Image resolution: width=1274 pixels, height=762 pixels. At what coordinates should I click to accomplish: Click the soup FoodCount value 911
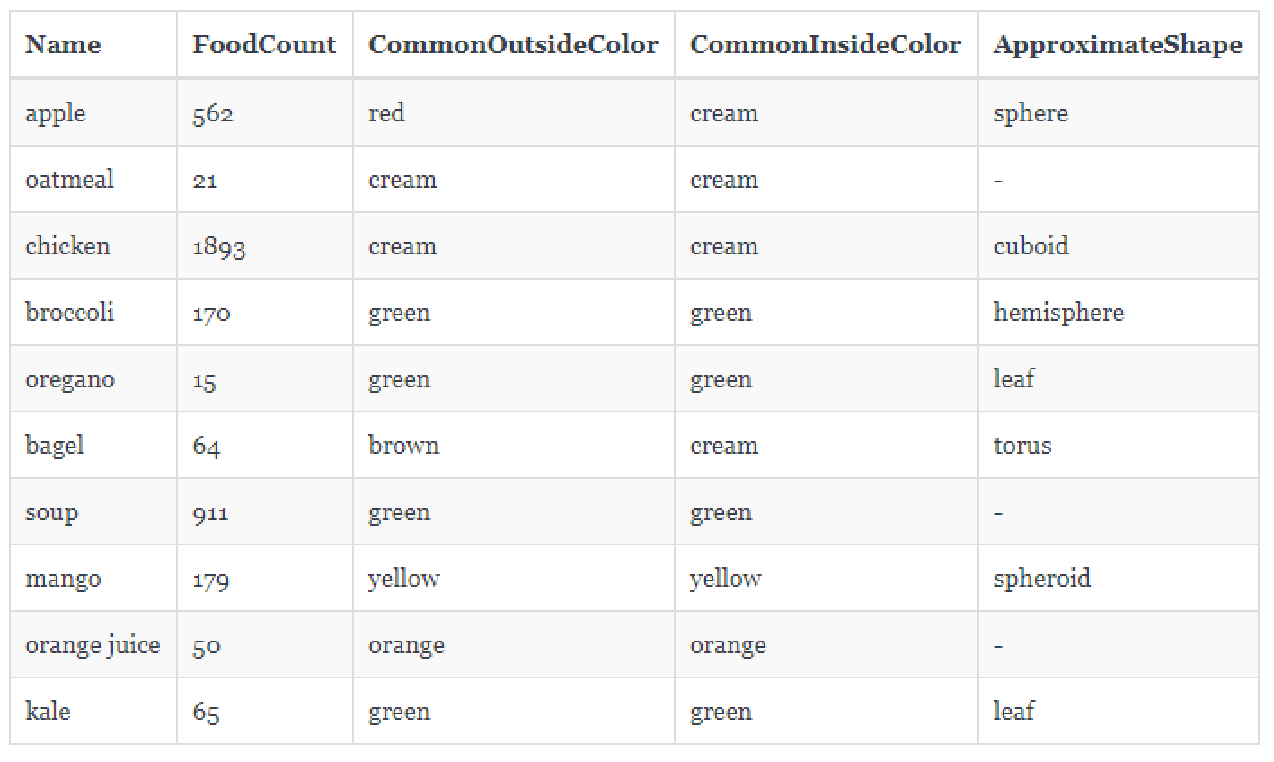point(211,513)
